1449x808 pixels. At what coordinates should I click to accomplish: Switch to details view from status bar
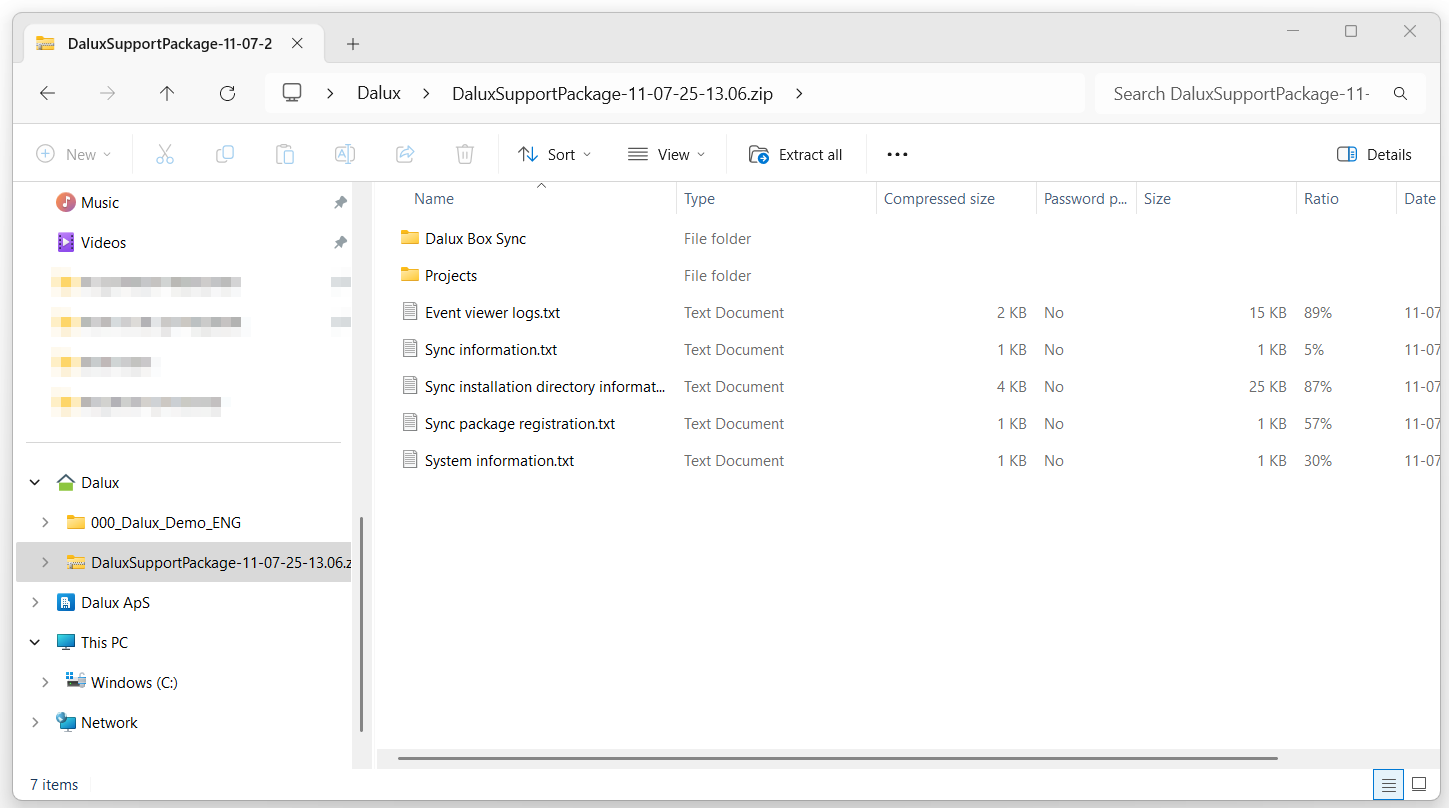(1388, 784)
